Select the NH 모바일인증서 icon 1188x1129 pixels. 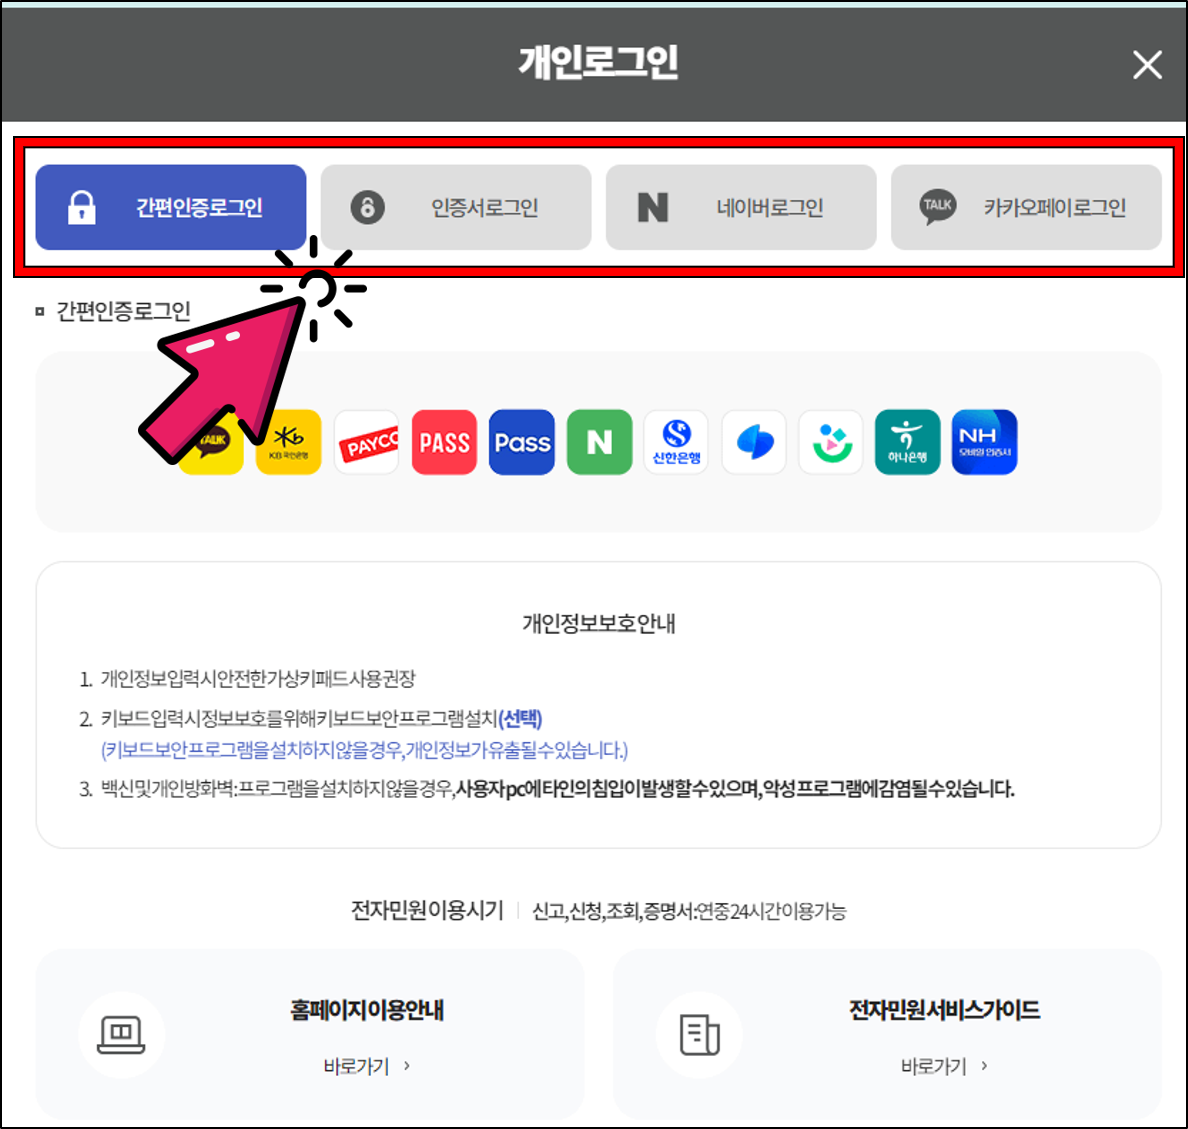pos(984,442)
